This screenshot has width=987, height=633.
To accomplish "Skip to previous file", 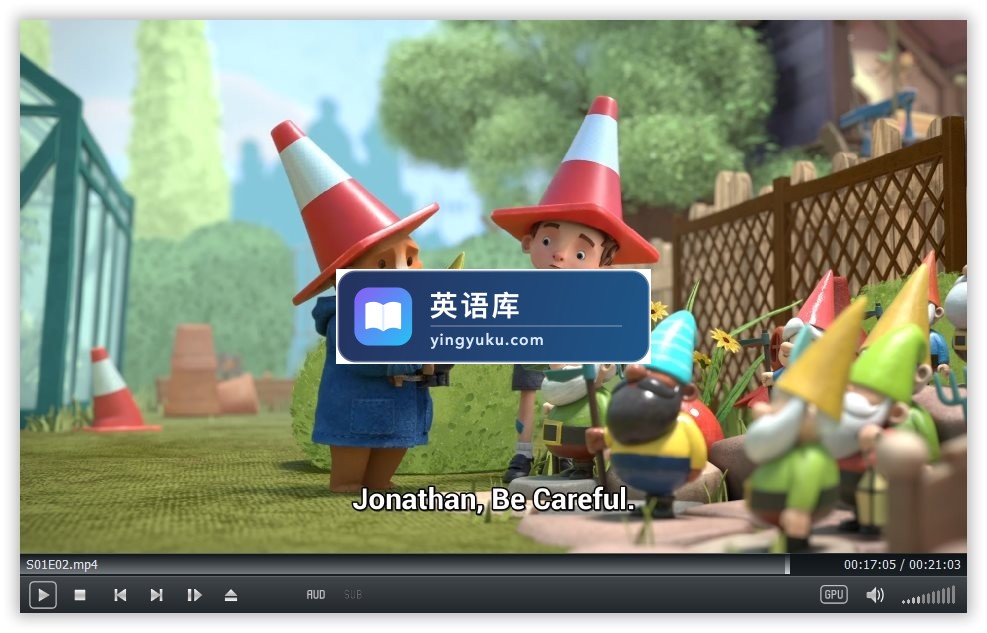I will (x=120, y=595).
